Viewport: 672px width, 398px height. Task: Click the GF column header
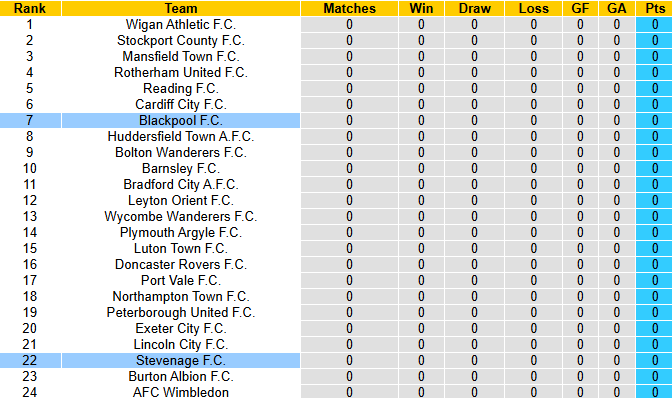pyautogui.click(x=580, y=9)
